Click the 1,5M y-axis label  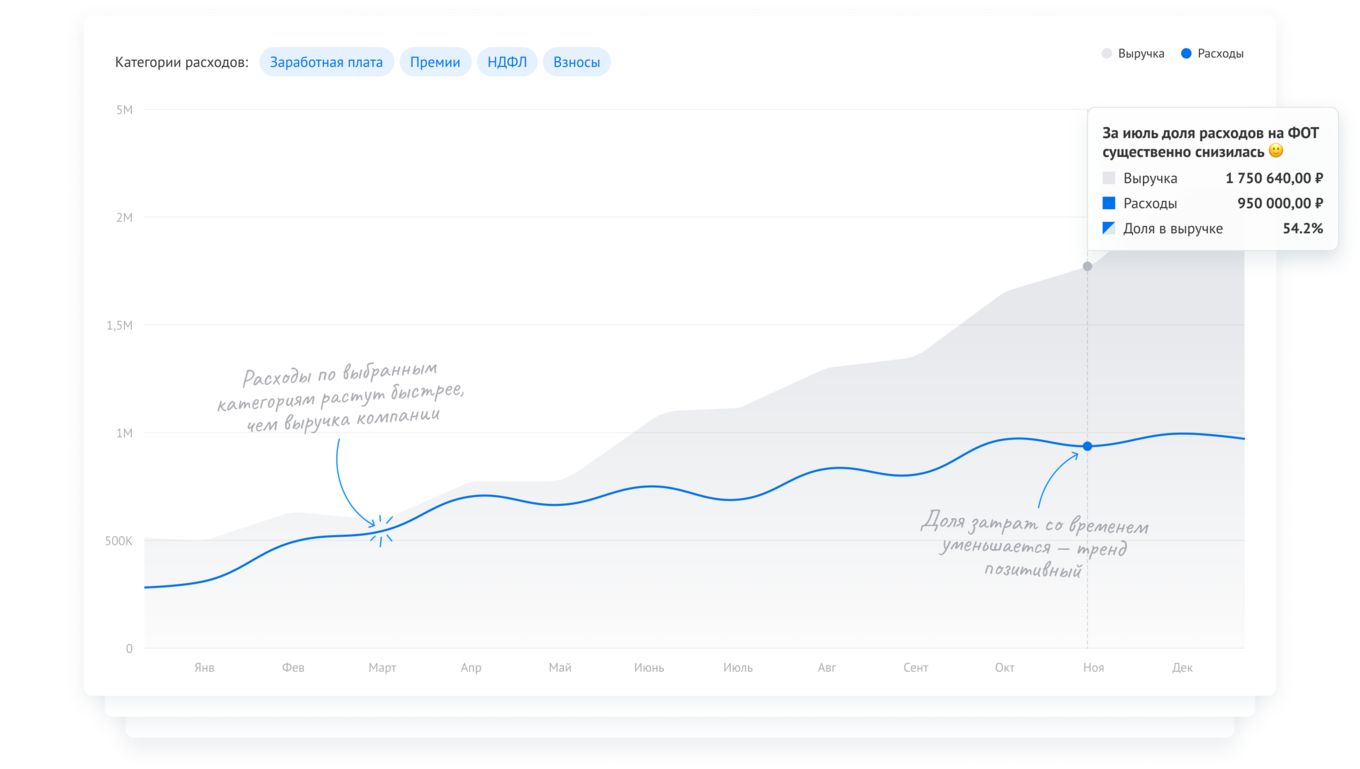pos(120,325)
